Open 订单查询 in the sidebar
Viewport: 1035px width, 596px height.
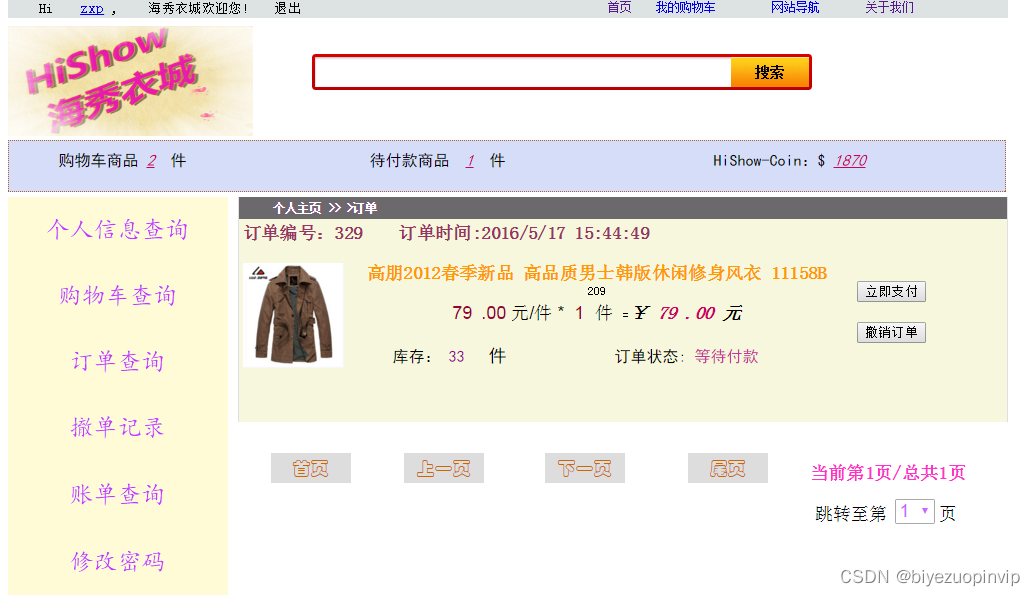pyautogui.click(x=117, y=362)
